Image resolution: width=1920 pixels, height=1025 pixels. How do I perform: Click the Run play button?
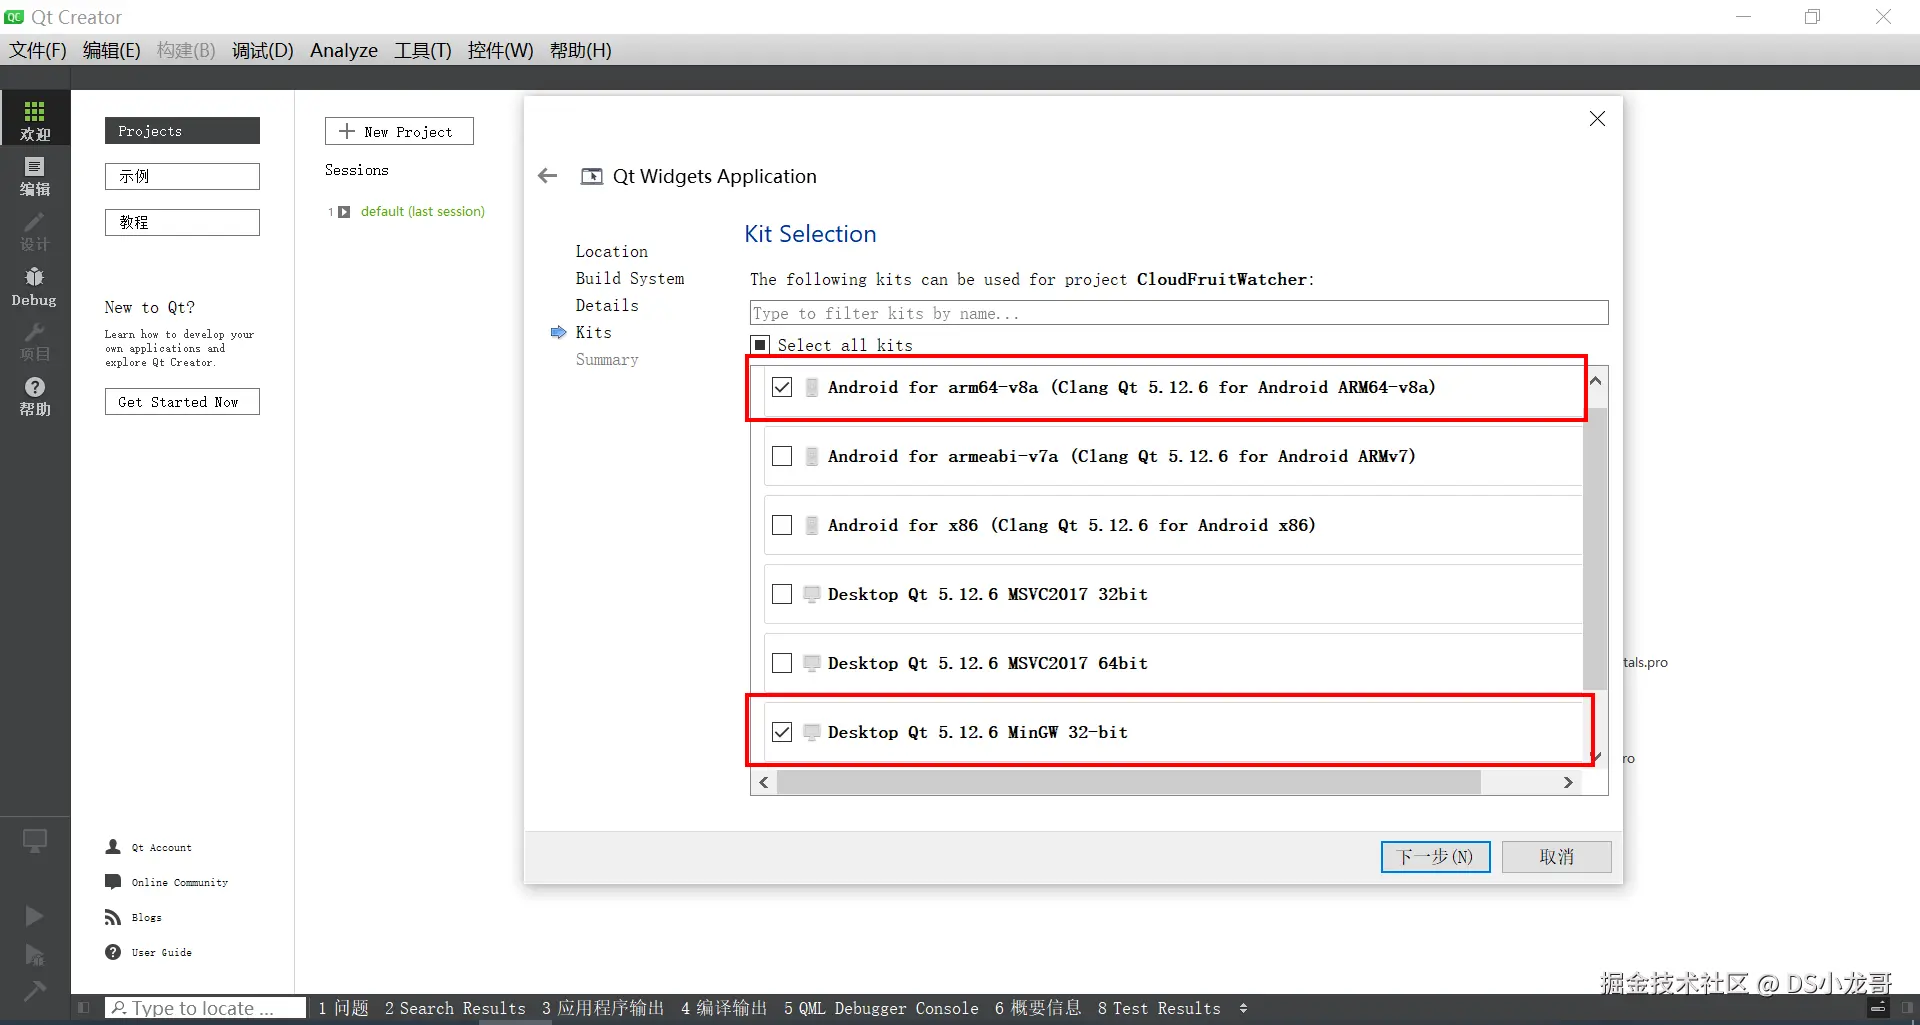coord(34,916)
